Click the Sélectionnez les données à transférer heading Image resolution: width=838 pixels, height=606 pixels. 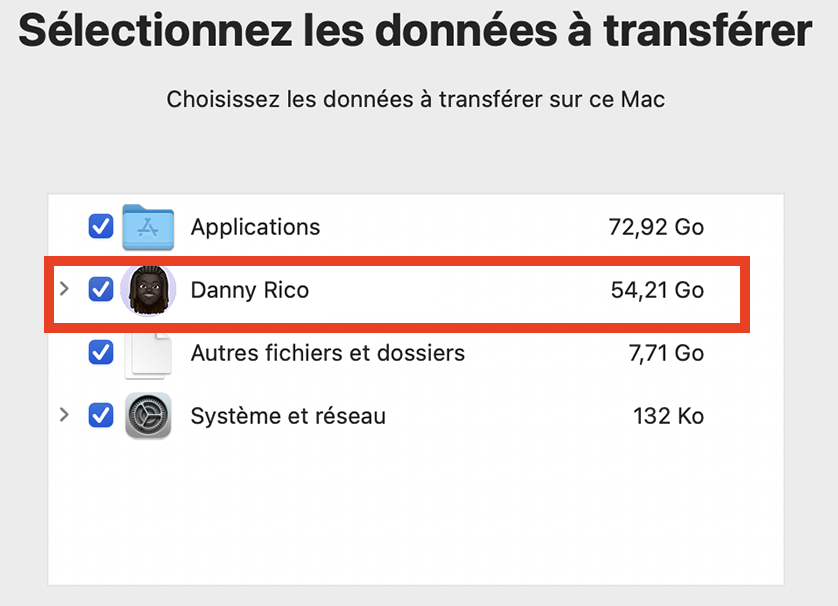pos(415,30)
